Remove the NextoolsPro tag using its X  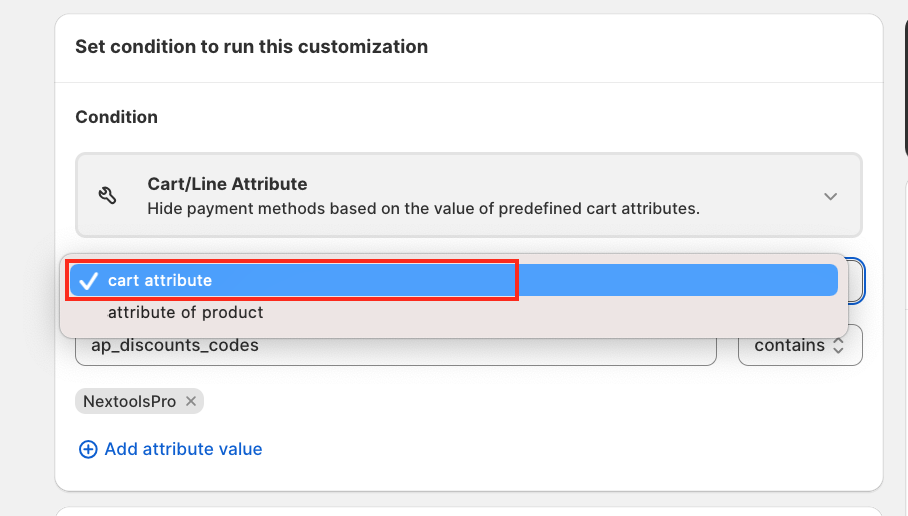[x=191, y=401]
